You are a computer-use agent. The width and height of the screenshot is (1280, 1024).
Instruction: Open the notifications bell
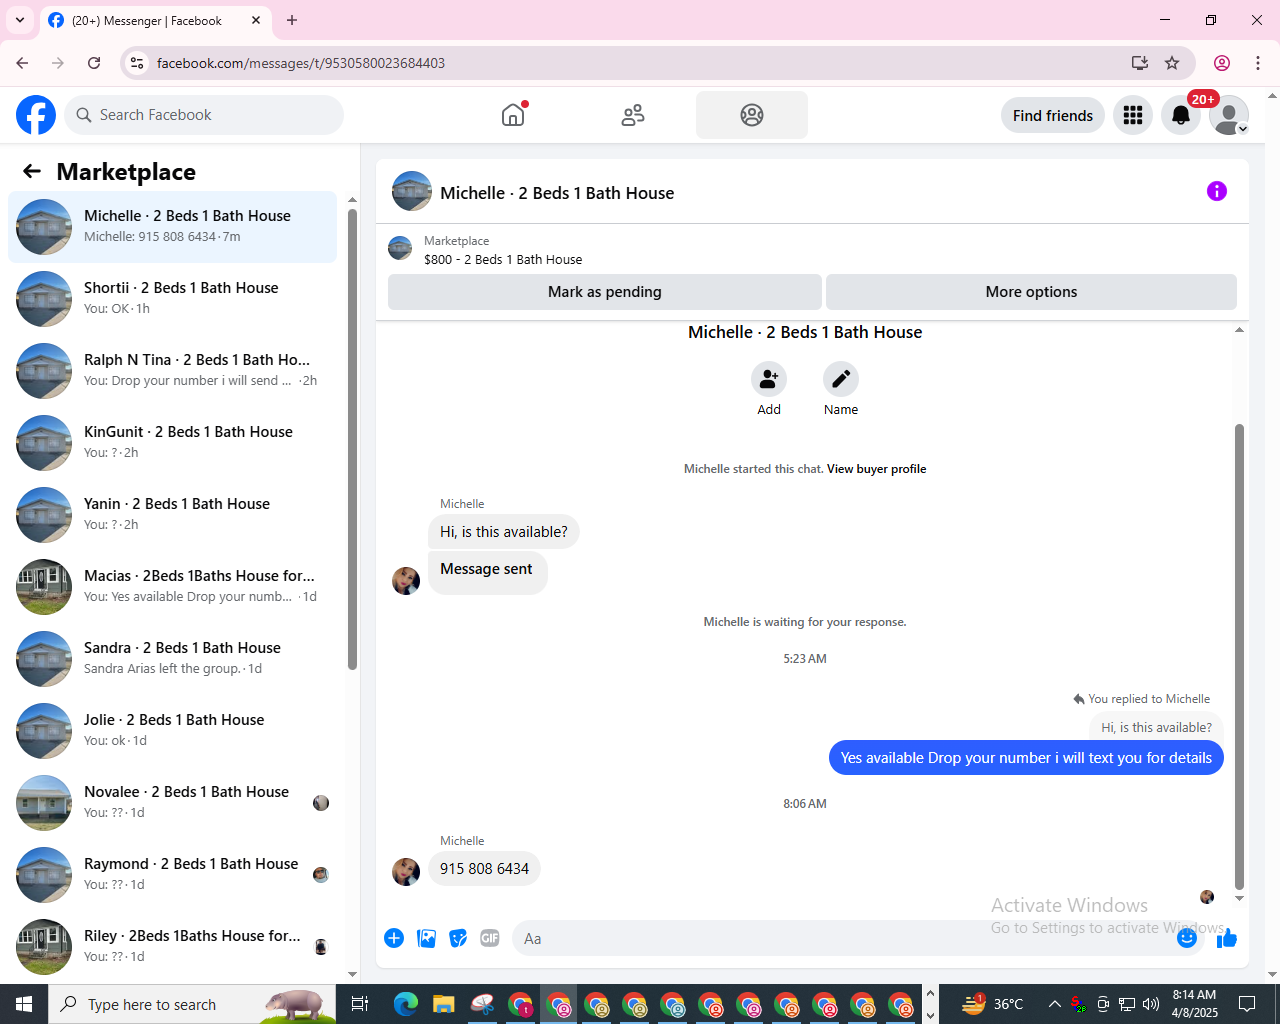(1181, 115)
